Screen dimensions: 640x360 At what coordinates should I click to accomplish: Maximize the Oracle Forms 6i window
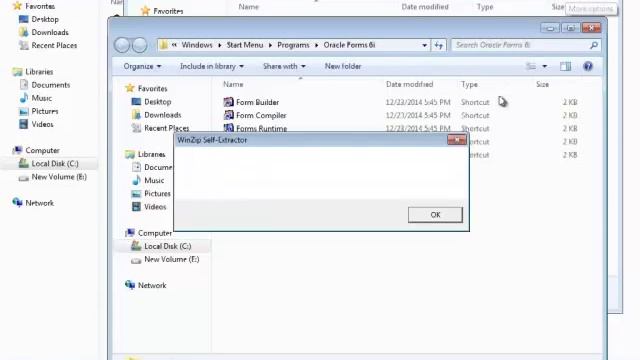click(570, 28)
